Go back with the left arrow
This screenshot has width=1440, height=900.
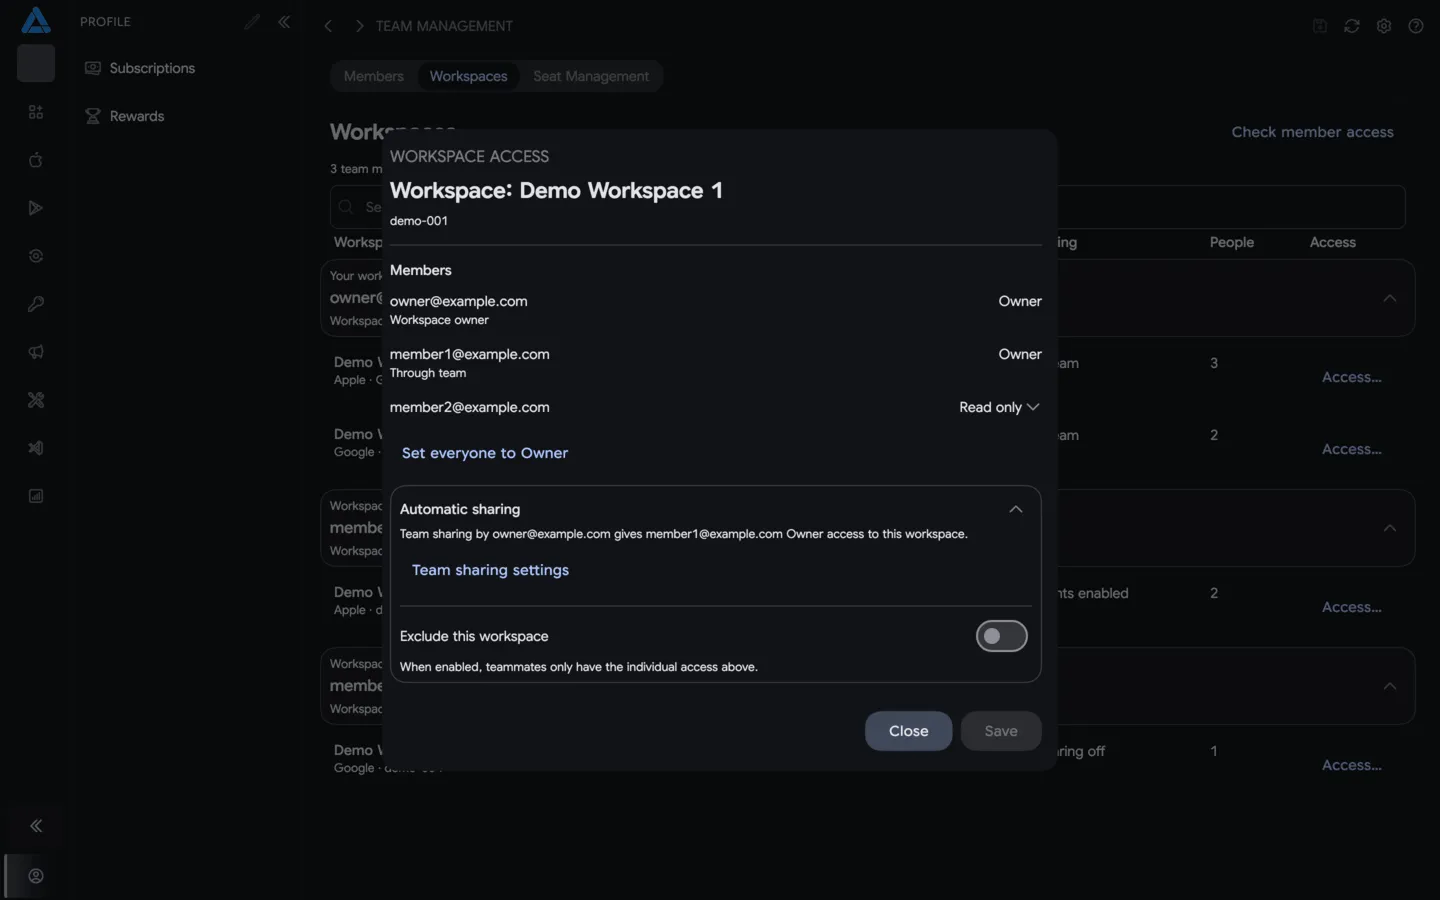(x=328, y=26)
